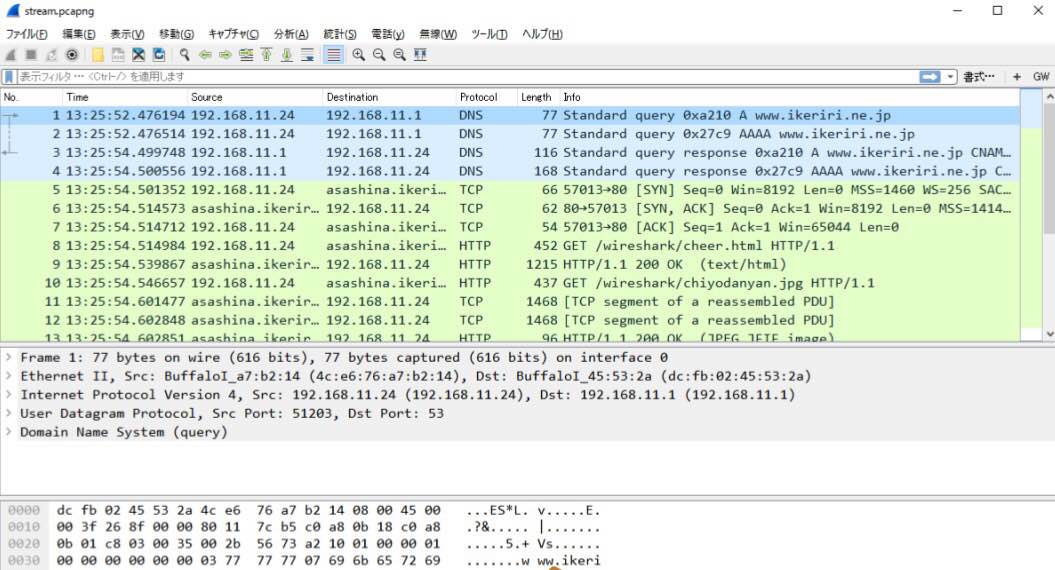Image resolution: width=1055 pixels, height=570 pixels.
Task: Click the start capture shark fin icon
Action: [11, 55]
